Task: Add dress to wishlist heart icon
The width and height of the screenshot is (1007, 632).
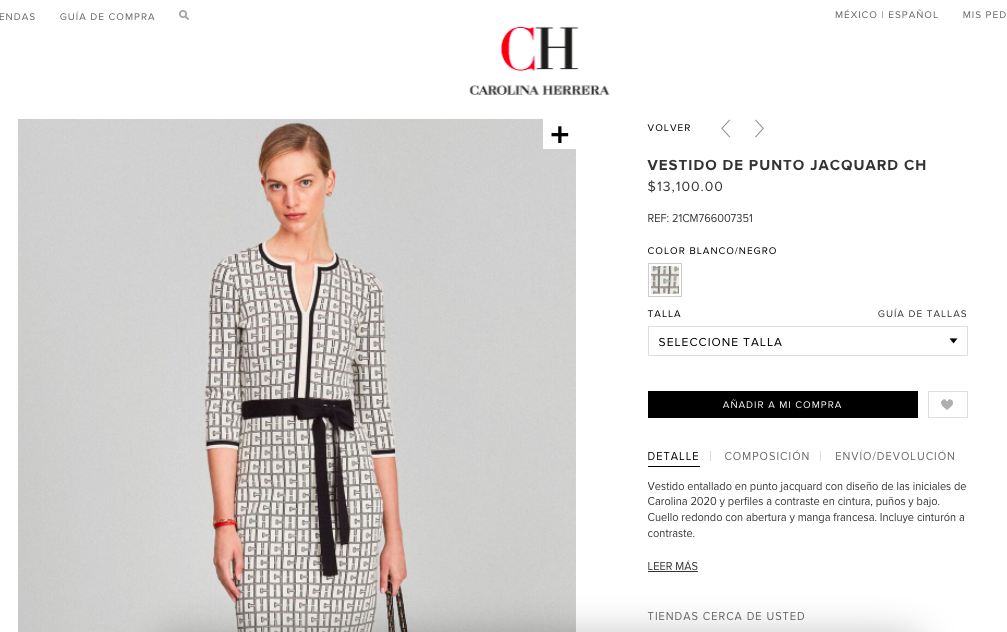Action: coord(947,405)
